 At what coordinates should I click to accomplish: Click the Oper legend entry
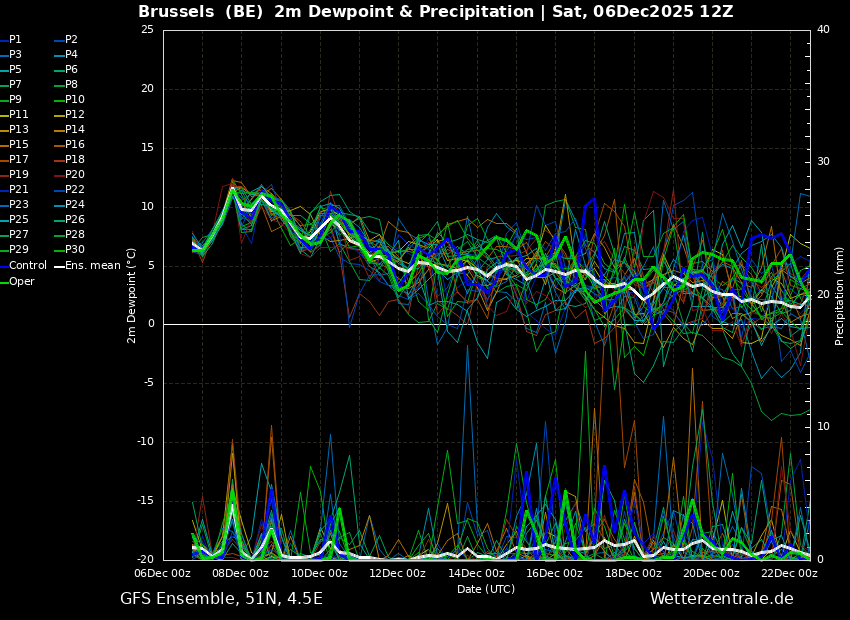22,282
